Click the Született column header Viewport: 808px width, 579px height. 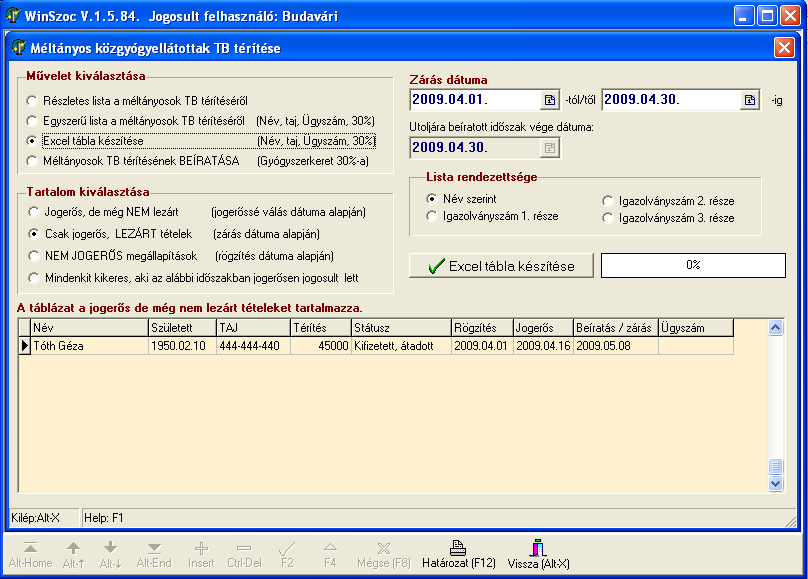coord(182,328)
